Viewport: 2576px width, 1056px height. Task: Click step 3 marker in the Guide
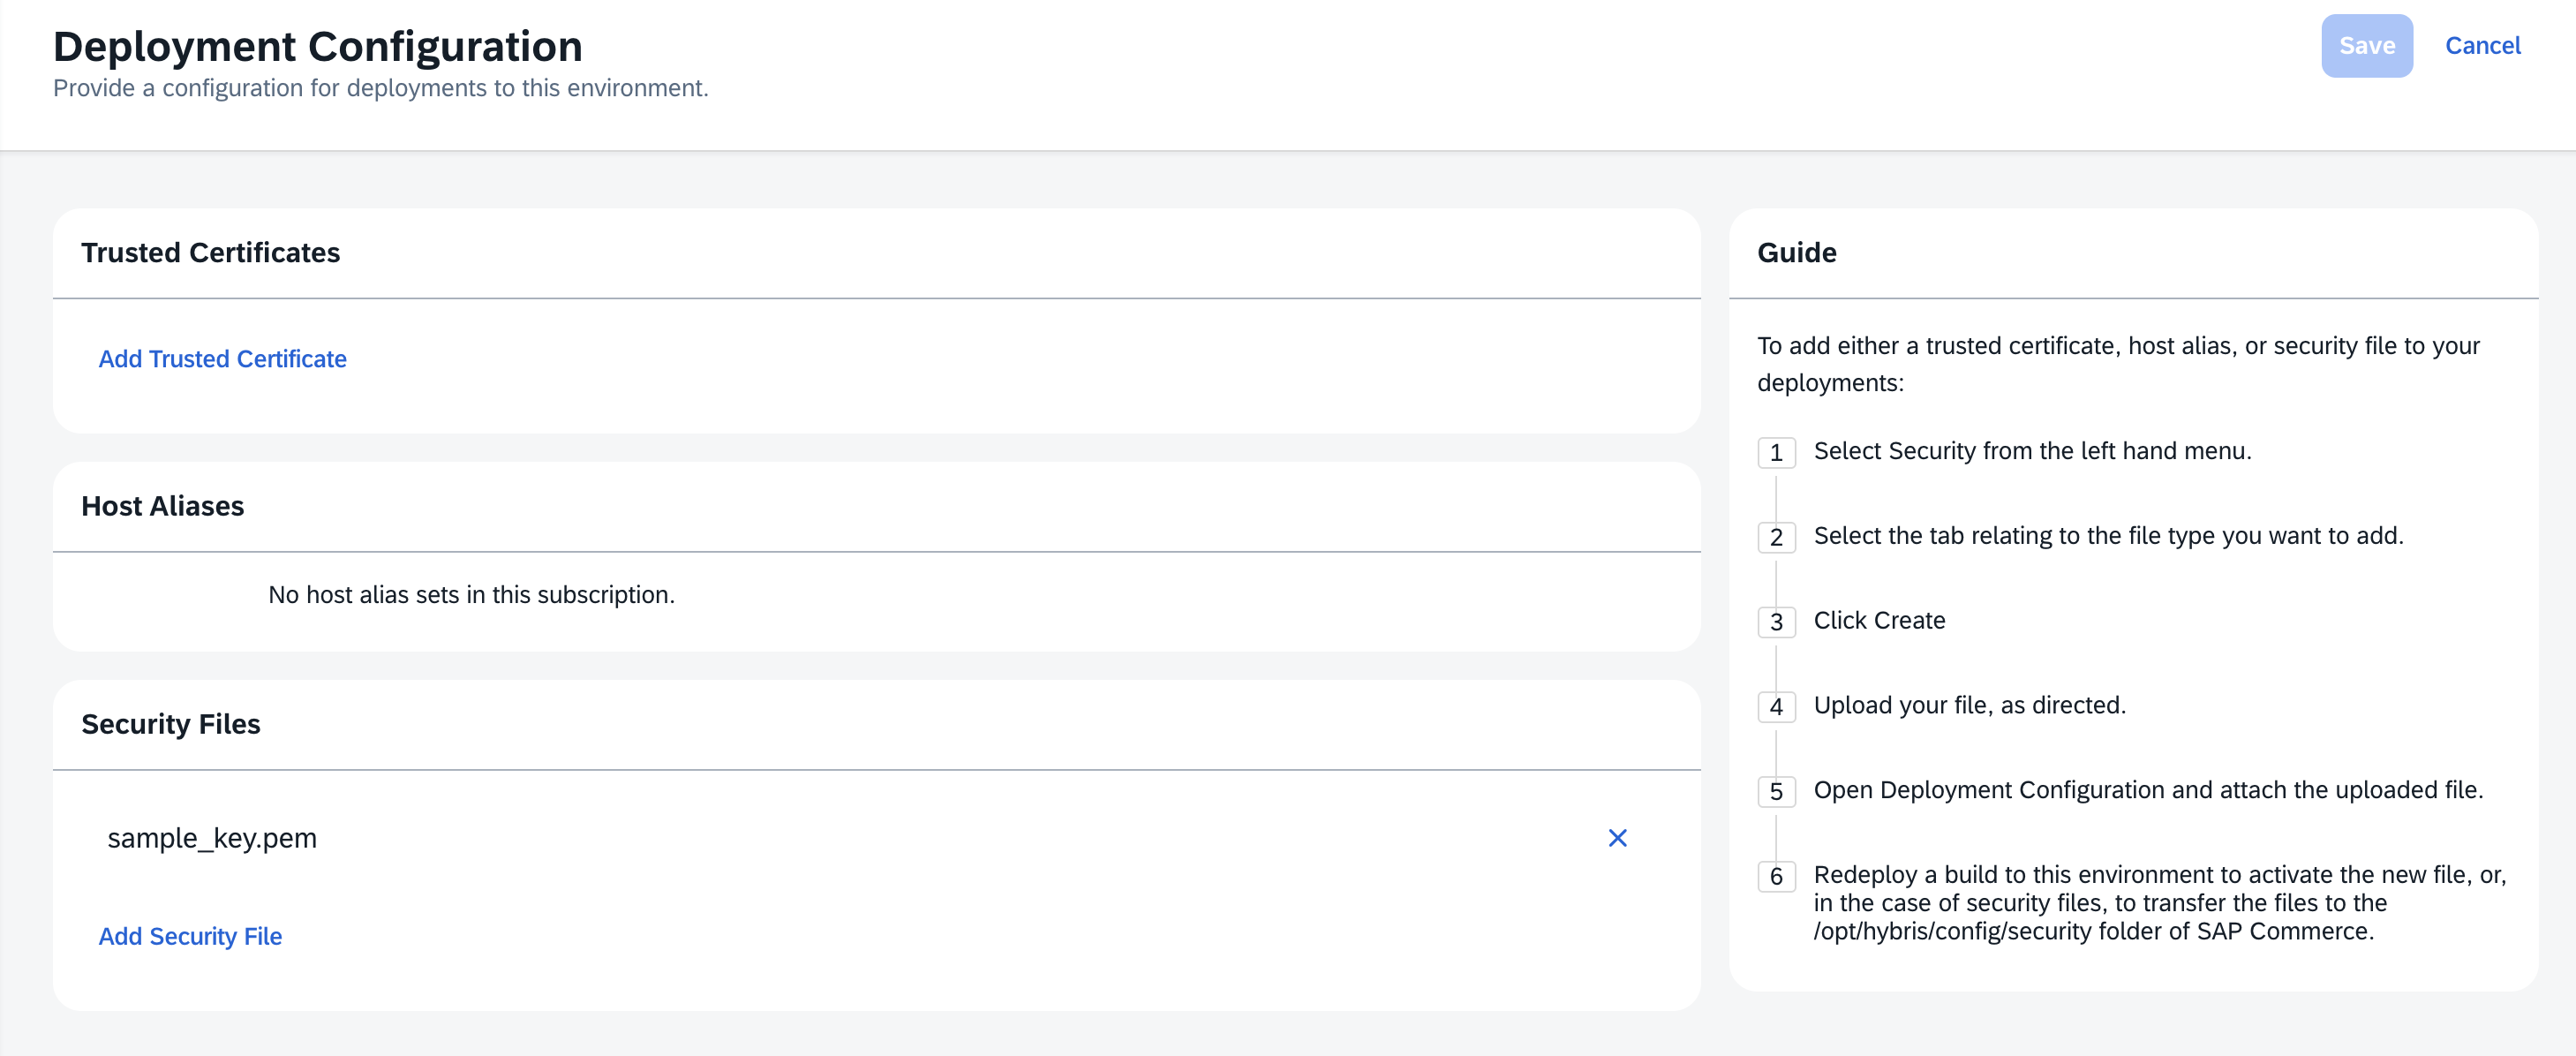click(x=1776, y=622)
